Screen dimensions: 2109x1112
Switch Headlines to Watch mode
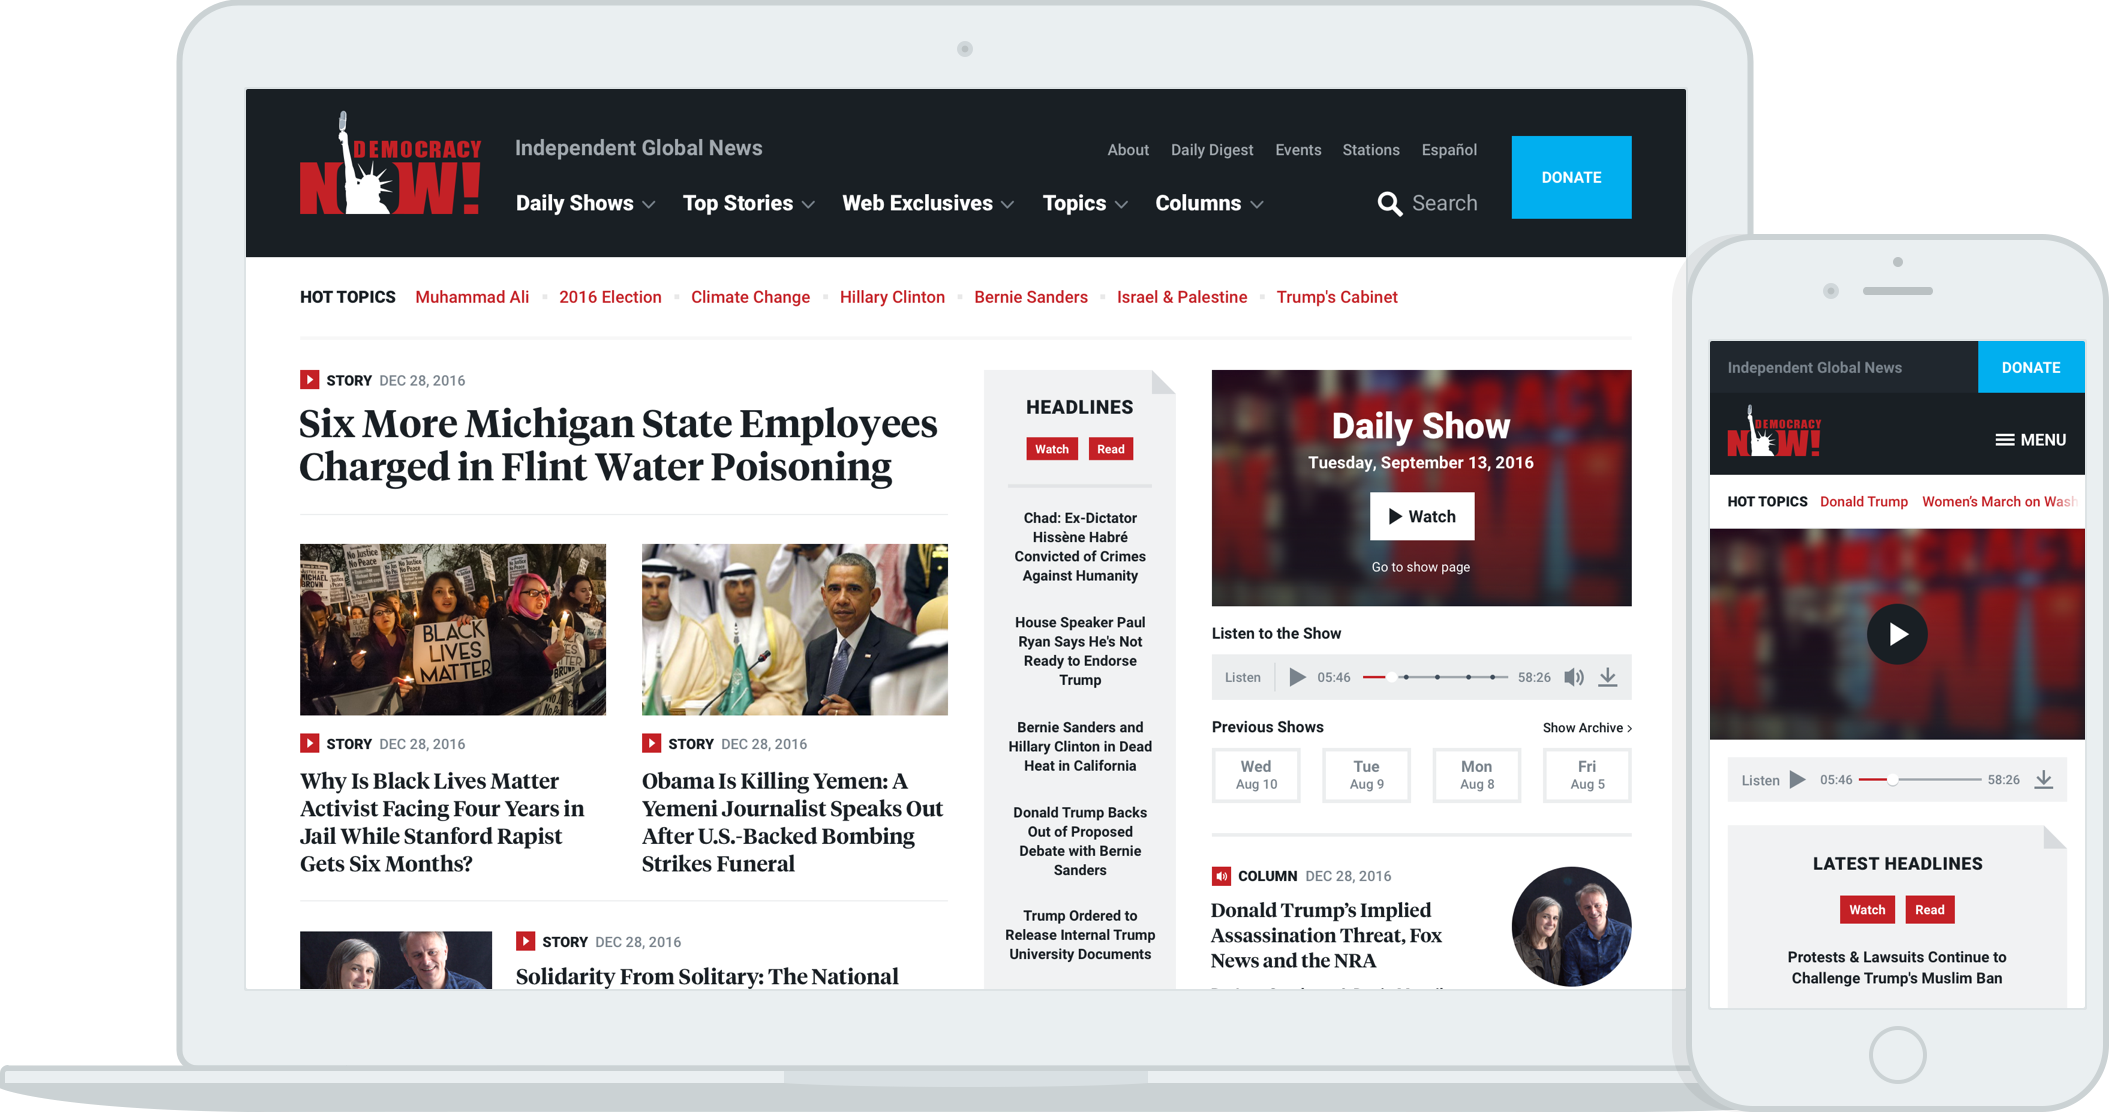pos(1051,449)
